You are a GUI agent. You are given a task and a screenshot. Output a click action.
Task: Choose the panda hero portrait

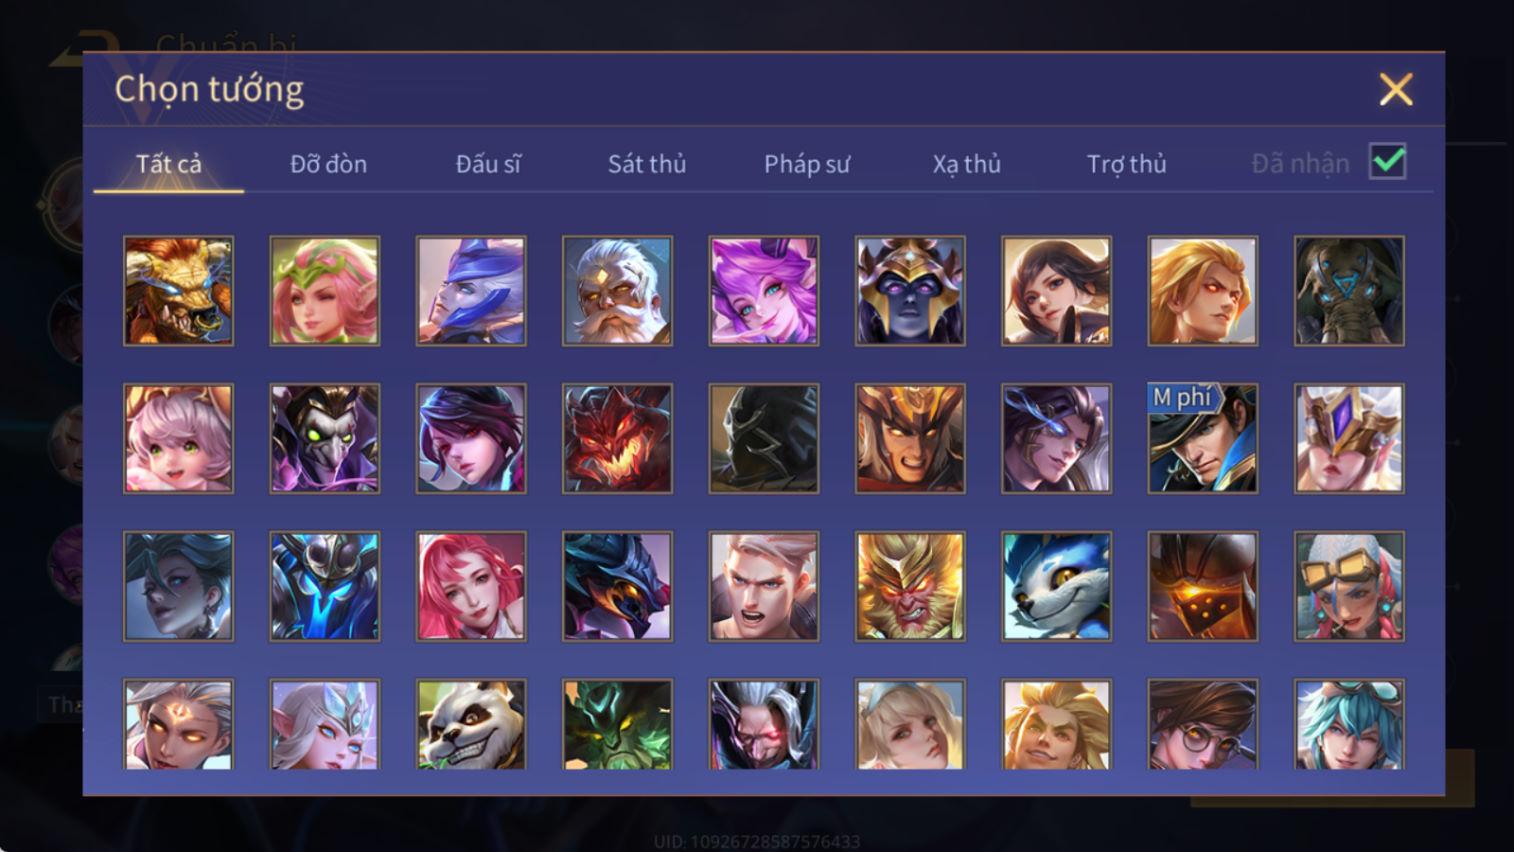pyautogui.click(x=471, y=724)
